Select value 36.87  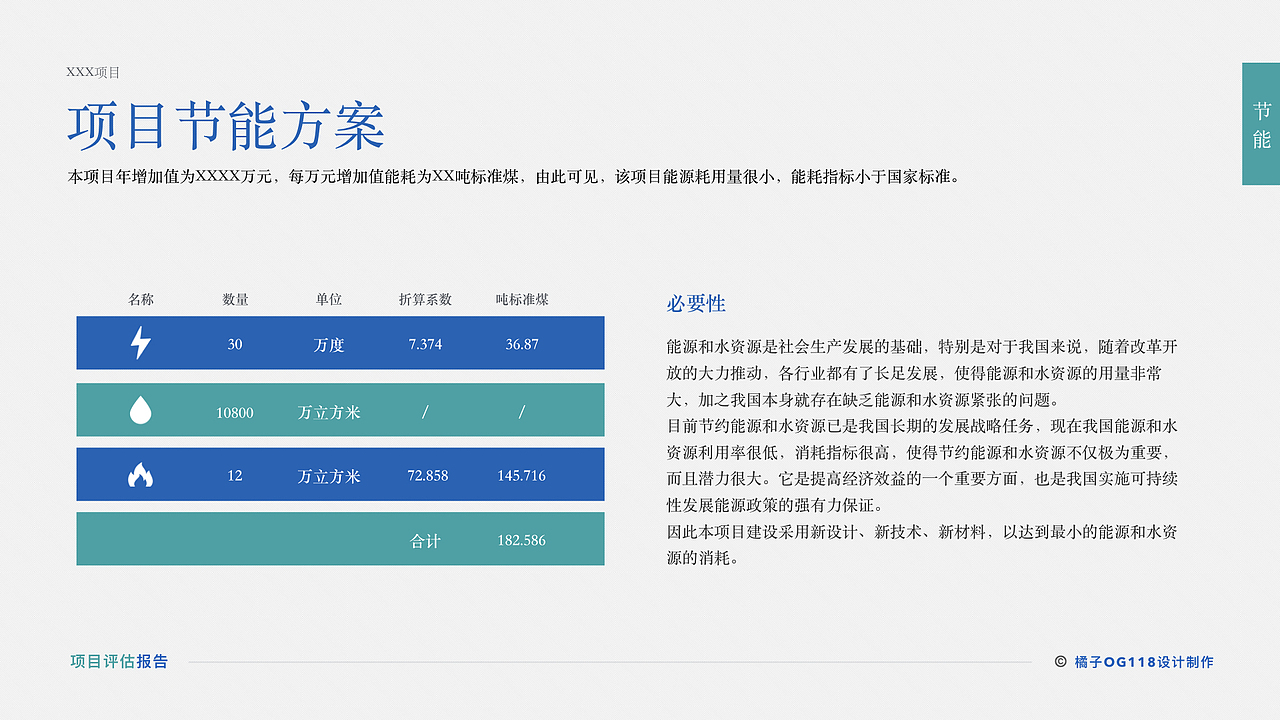(522, 344)
